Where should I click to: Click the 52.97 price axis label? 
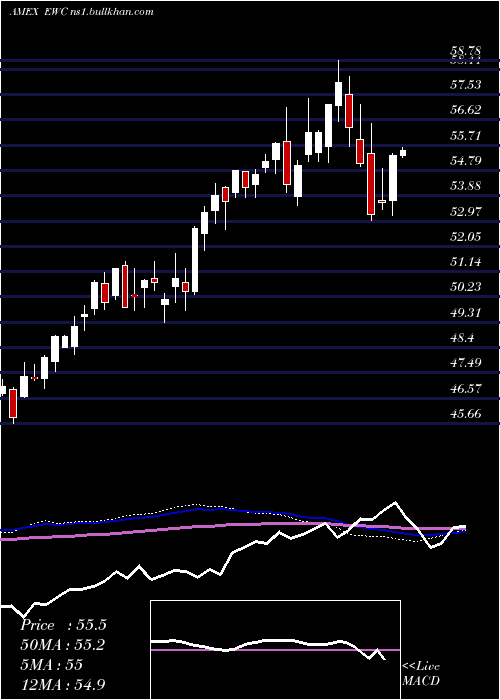(x=466, y=211)
